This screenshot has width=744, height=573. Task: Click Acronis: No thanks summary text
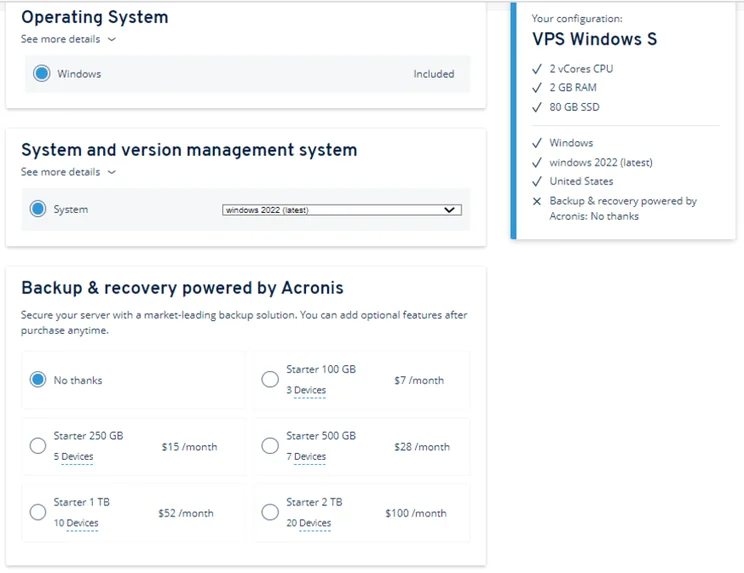click(x=594, y=216)
